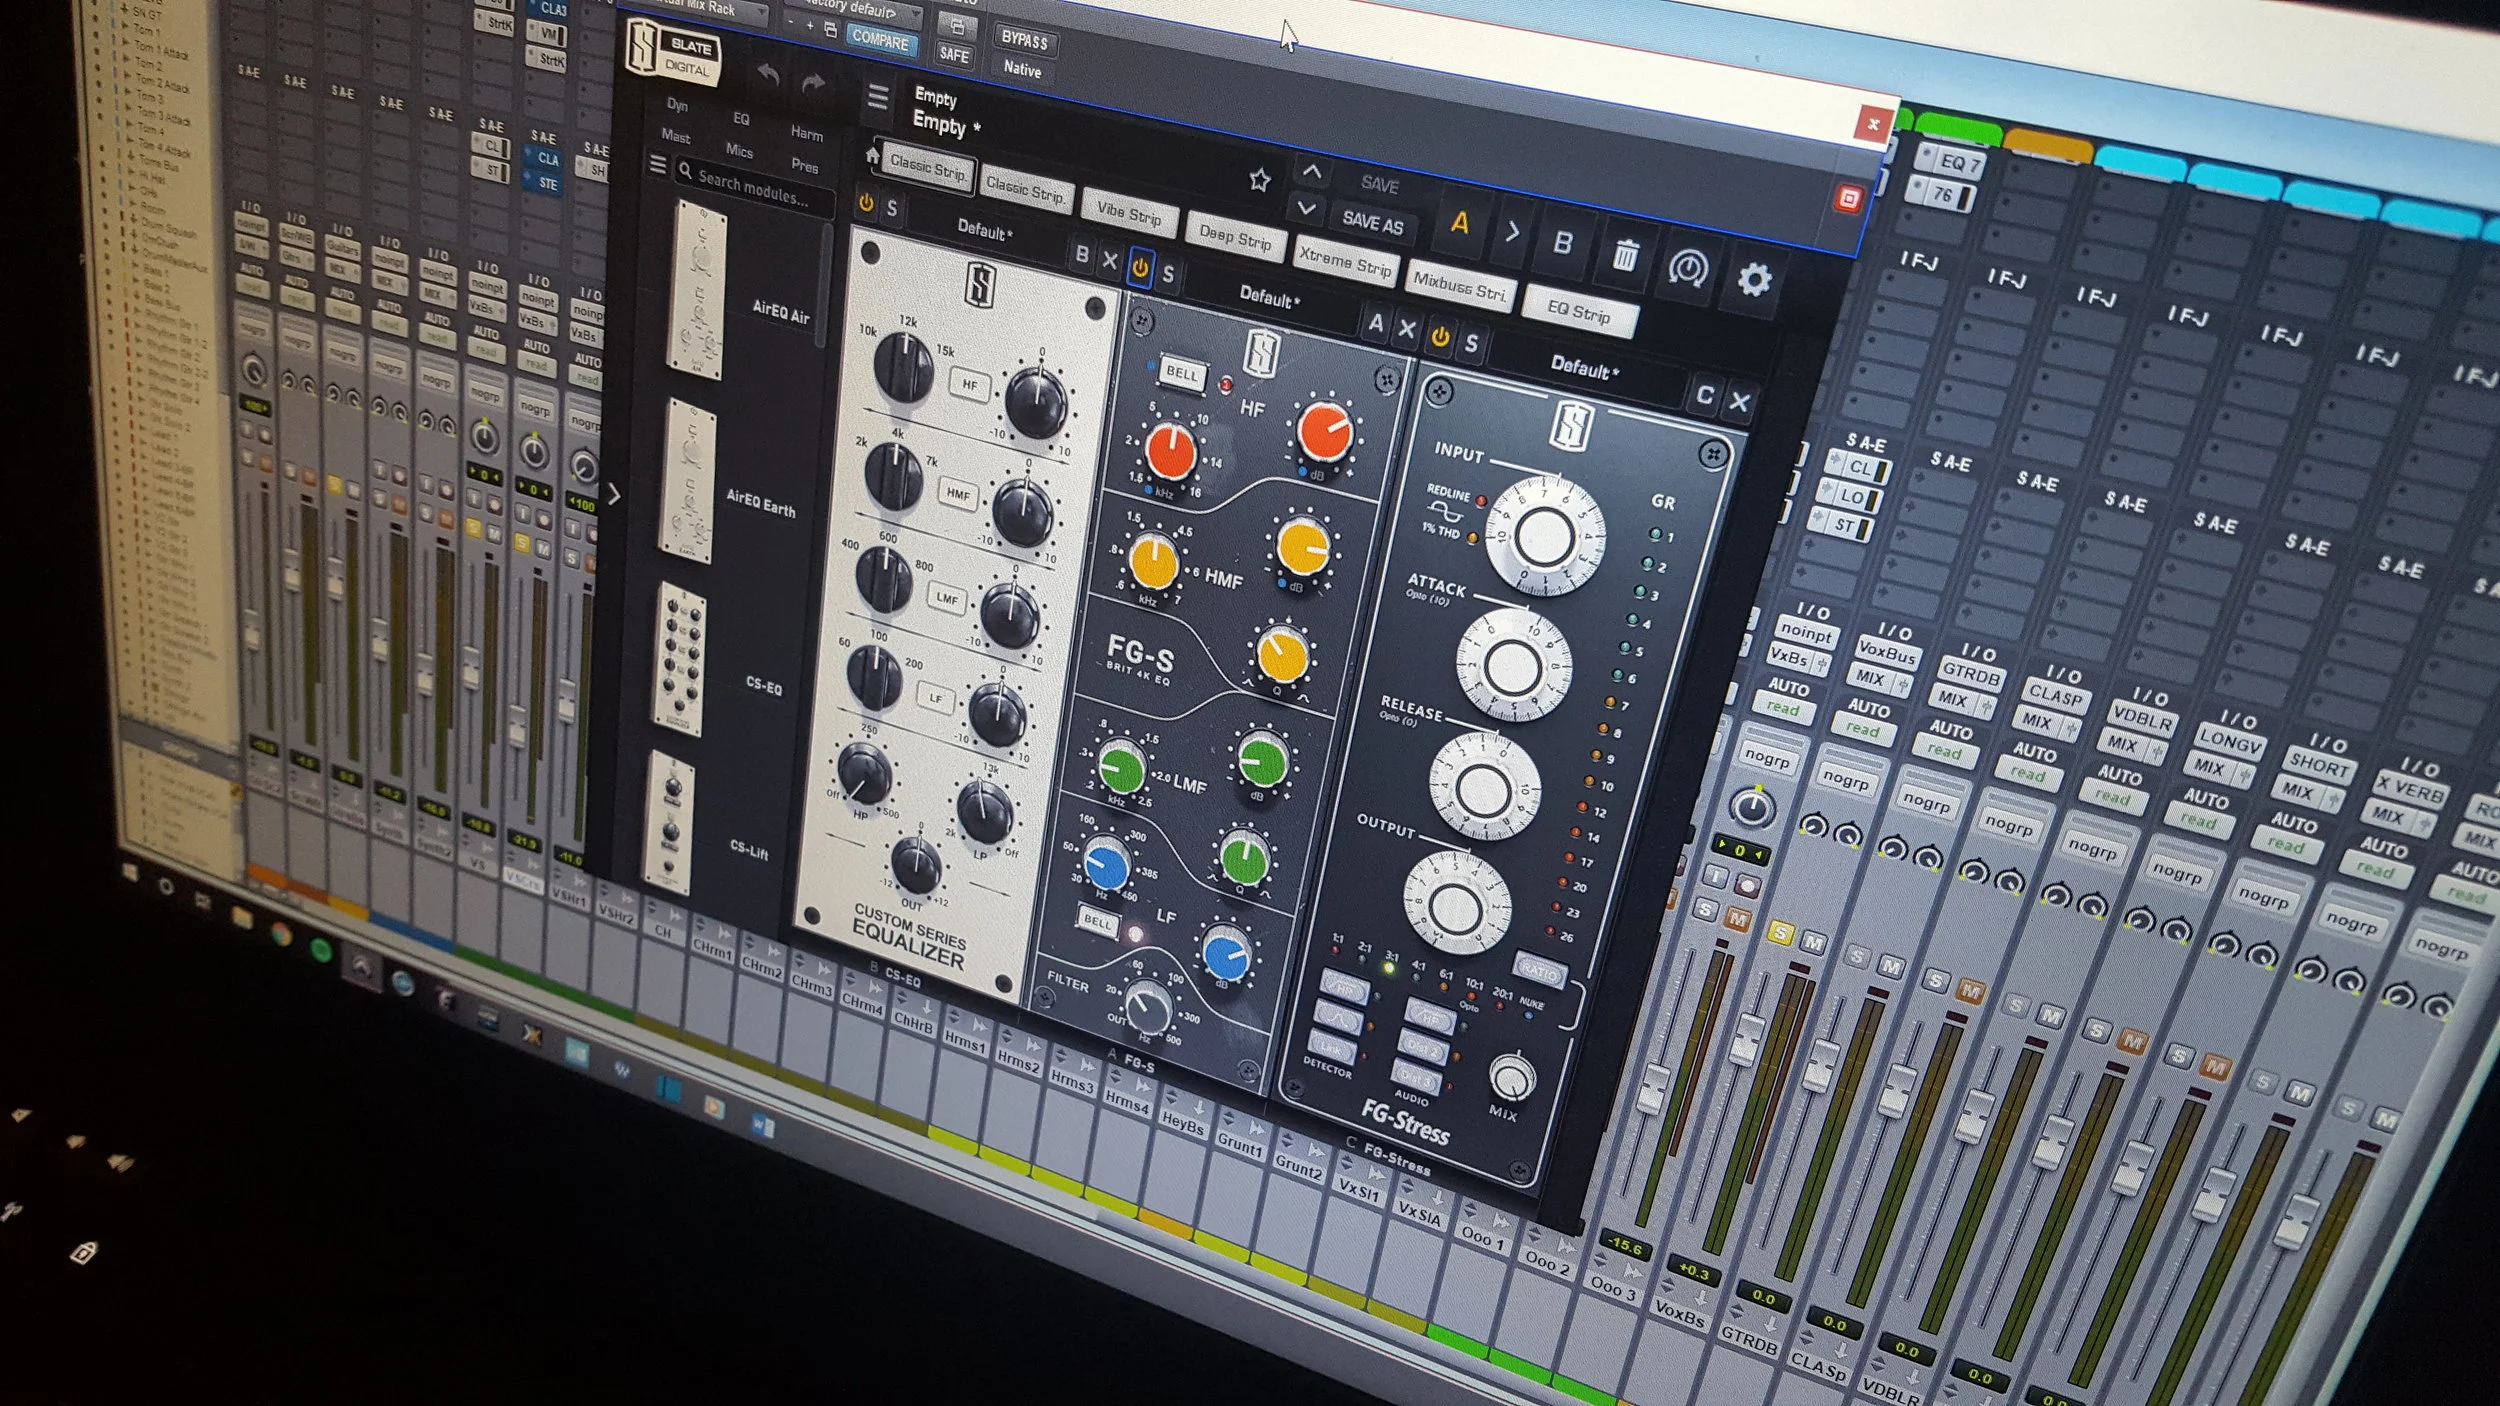
Task: Unsolo the VoxBs track yellow S
Action: pos(1779,933)
